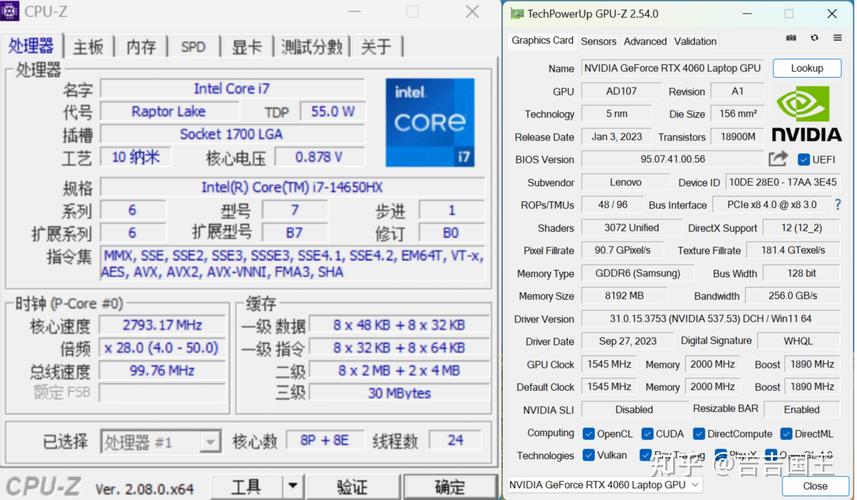Click the Socket 1700 LGA value
857x500 pixels.
[232, 134]
